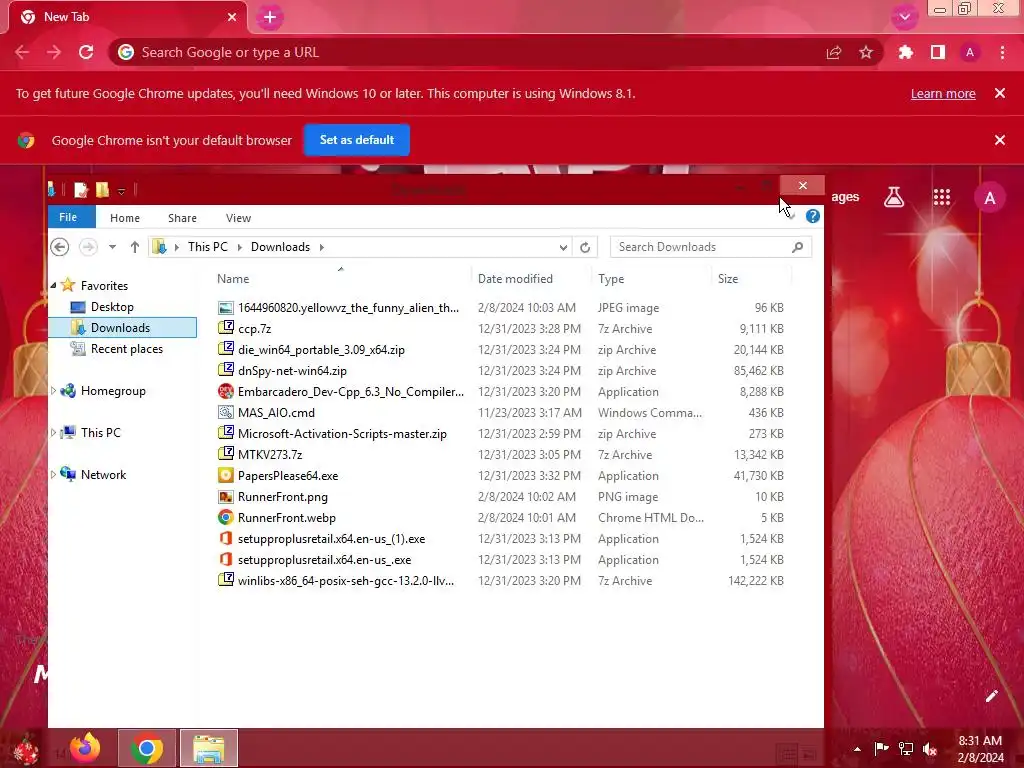Select MAS_AIO.cmd file

click(x=276, y=413)
